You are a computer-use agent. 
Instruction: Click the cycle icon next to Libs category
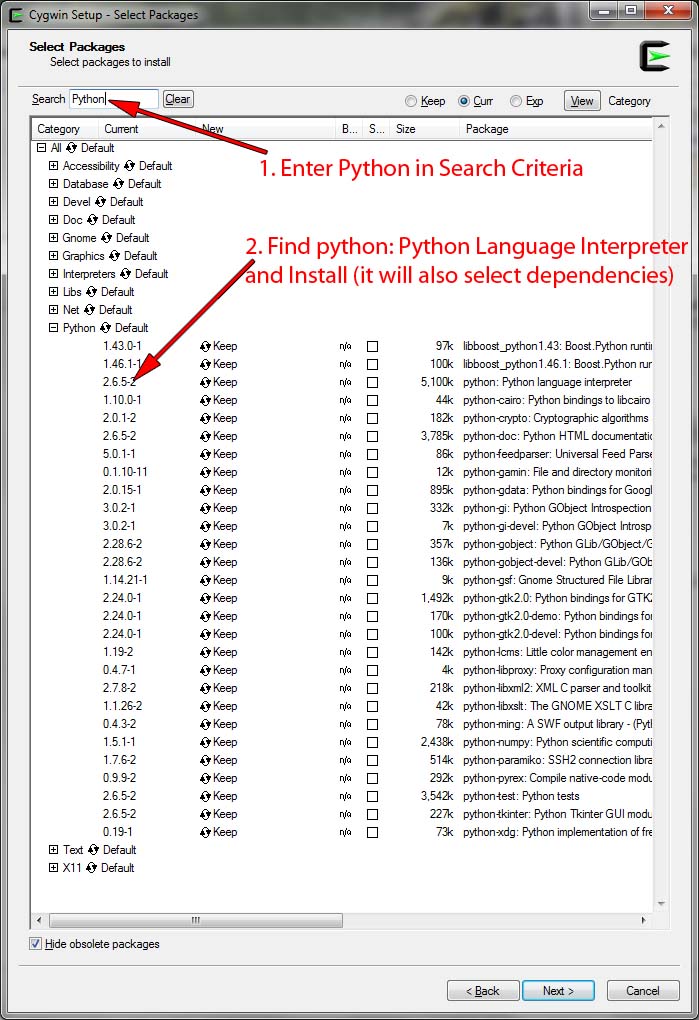pyautogui.click(x=92, y=292)
